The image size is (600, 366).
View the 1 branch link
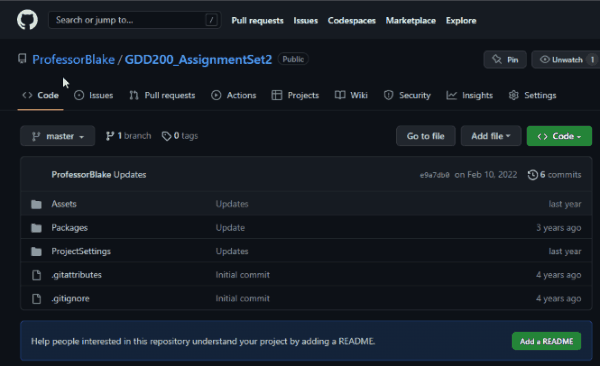[x=128, y=136]
